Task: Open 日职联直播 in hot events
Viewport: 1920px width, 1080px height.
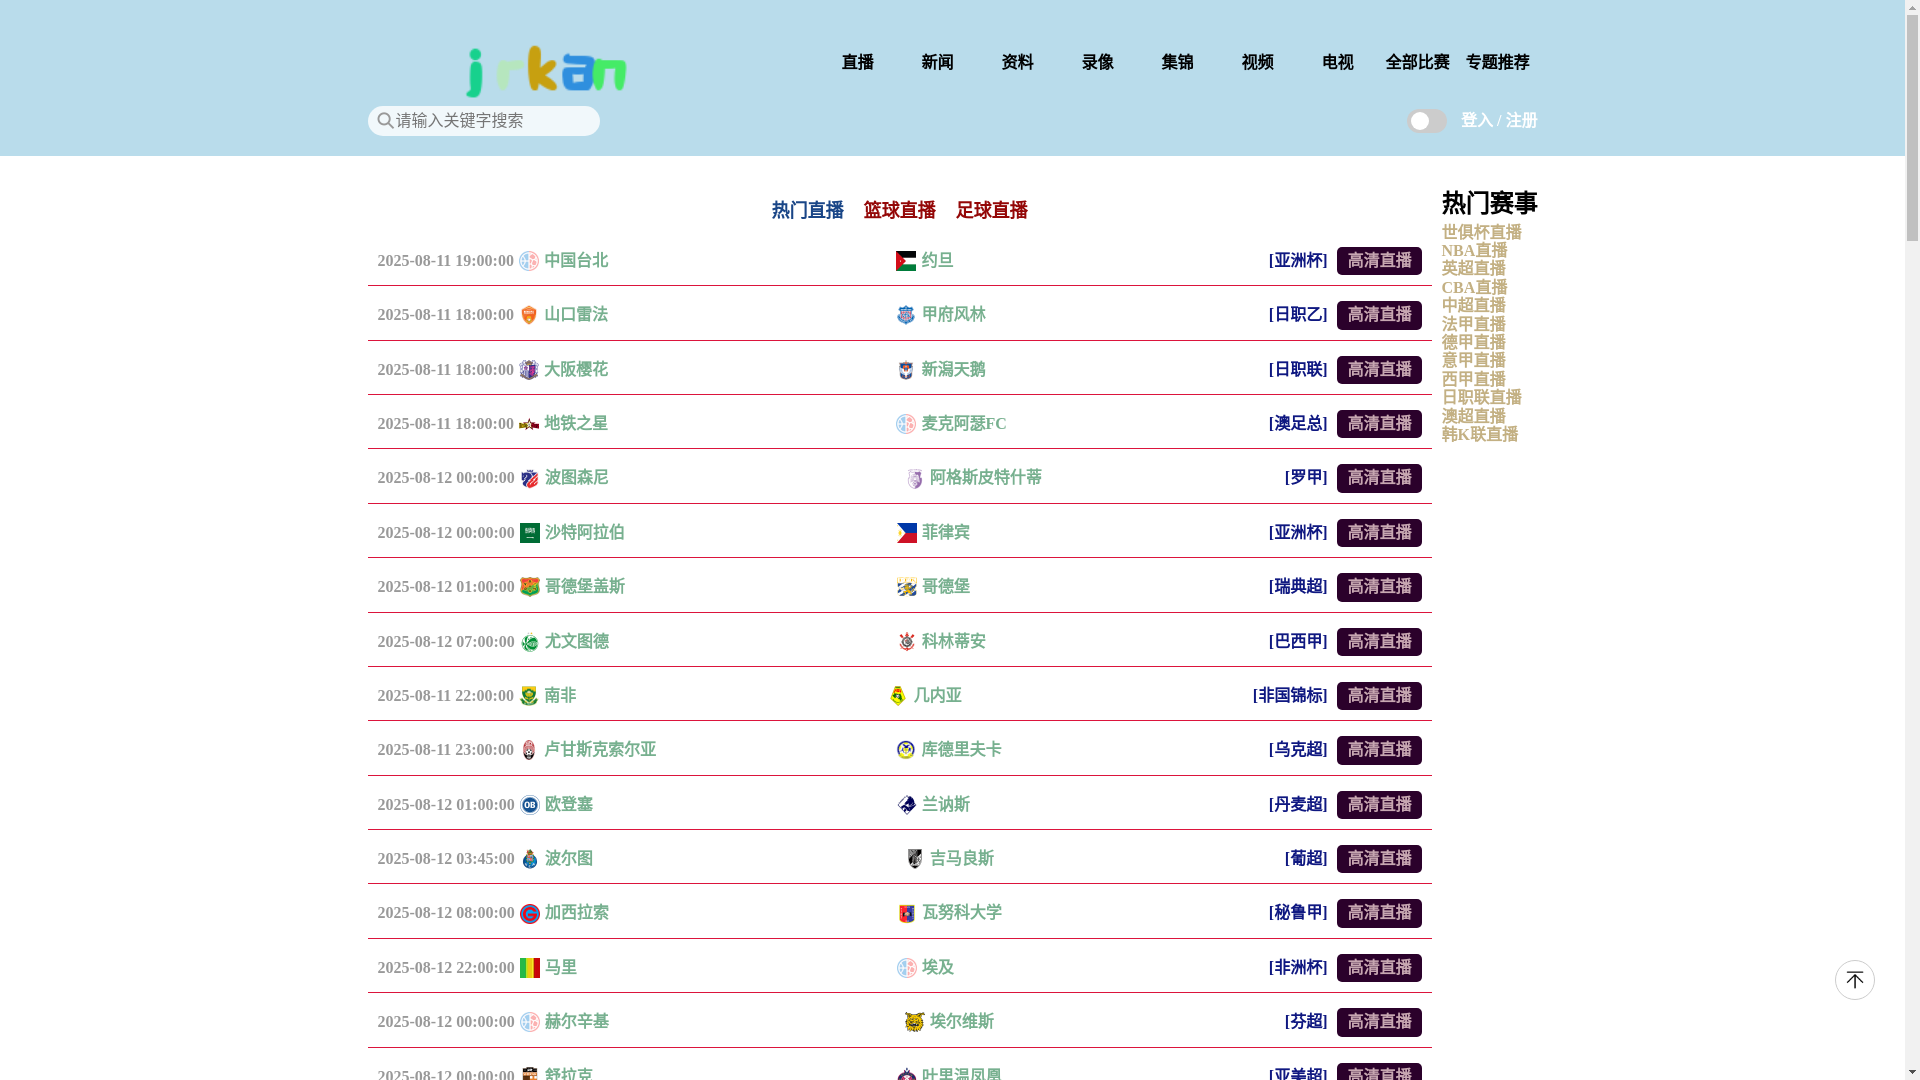Action: tap(1481, 397)
